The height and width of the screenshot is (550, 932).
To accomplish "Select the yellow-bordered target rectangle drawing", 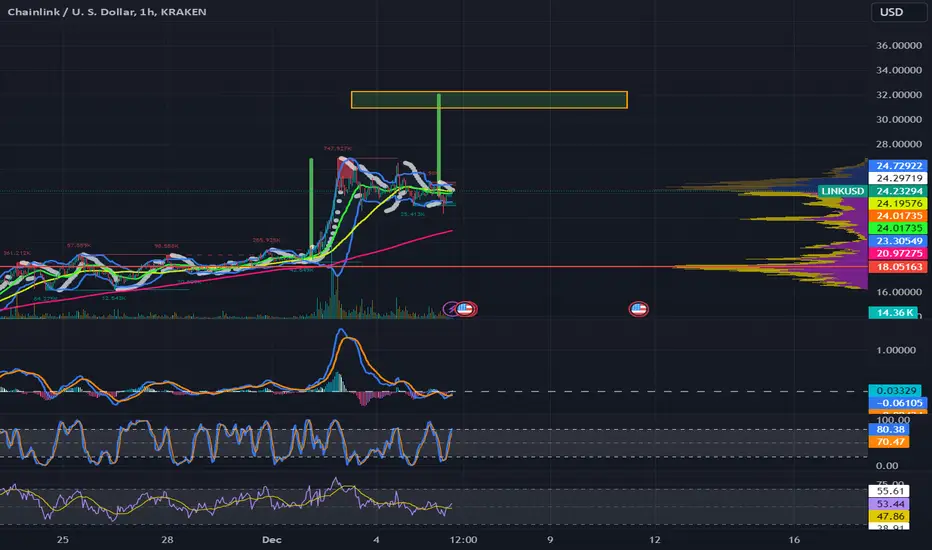I will (489, 99).
